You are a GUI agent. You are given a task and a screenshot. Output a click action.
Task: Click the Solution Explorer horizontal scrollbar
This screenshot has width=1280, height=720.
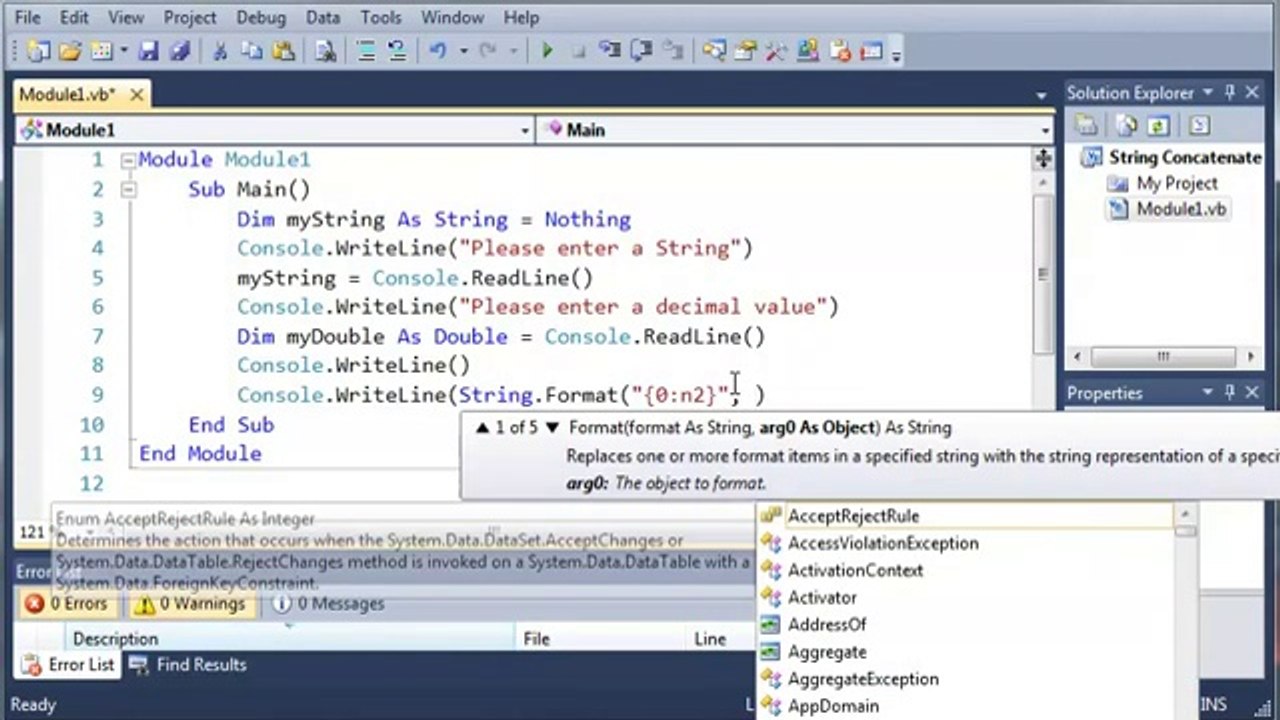(x=1164, y=356)
